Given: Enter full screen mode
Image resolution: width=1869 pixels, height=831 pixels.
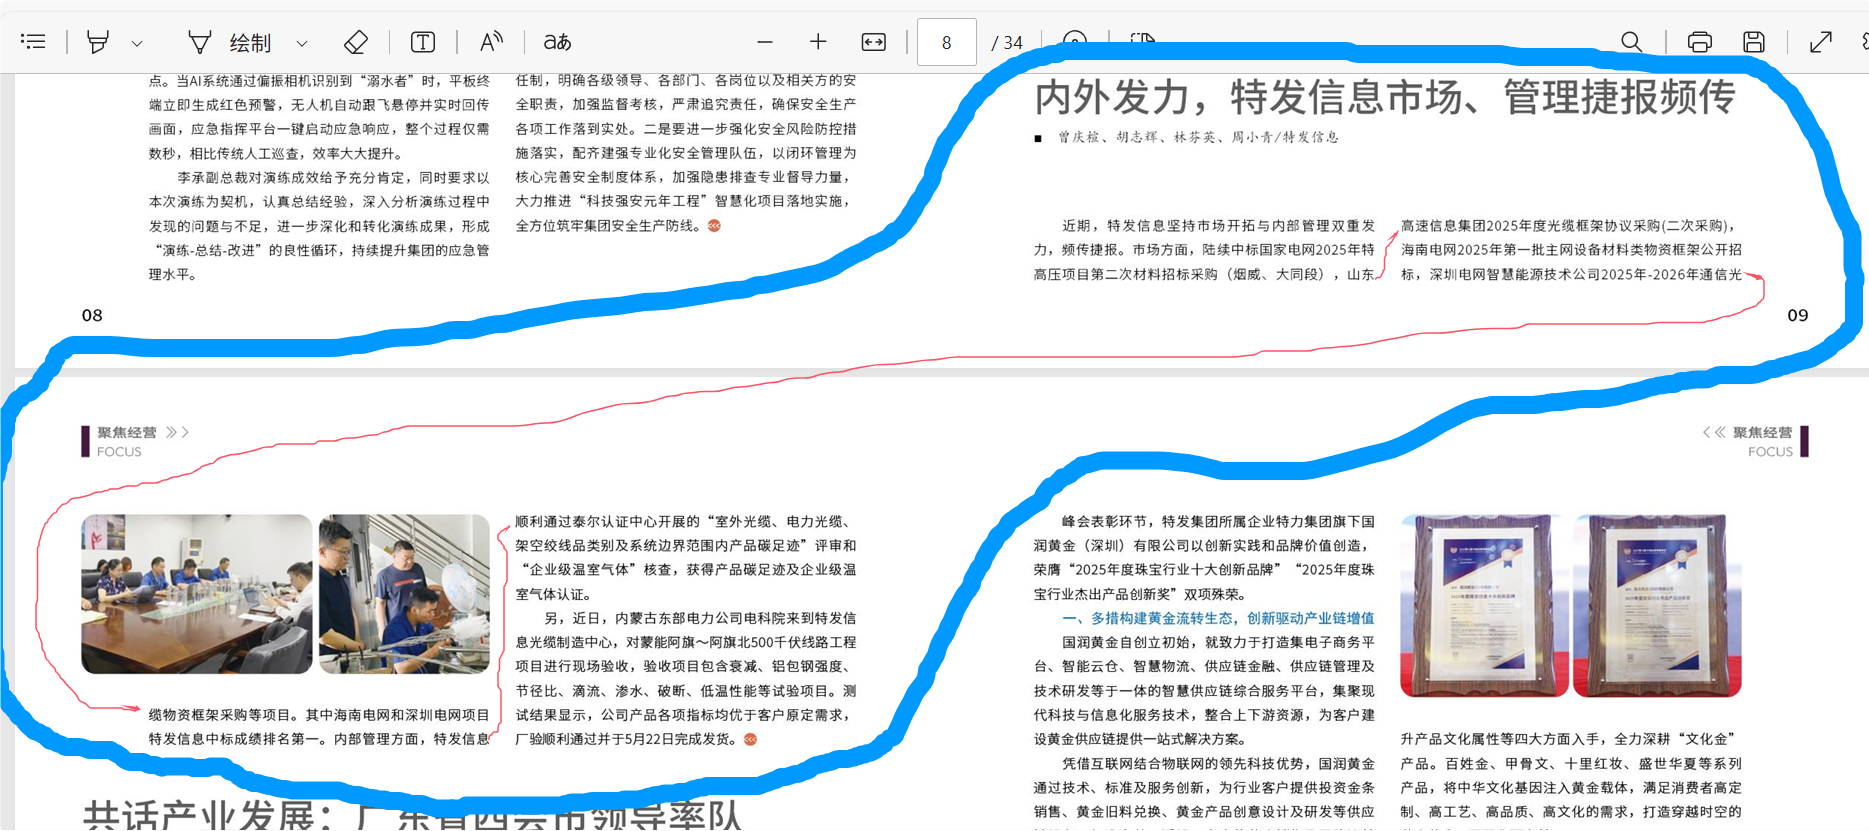Looking at the screenshot, I should tap(1821, 42).
